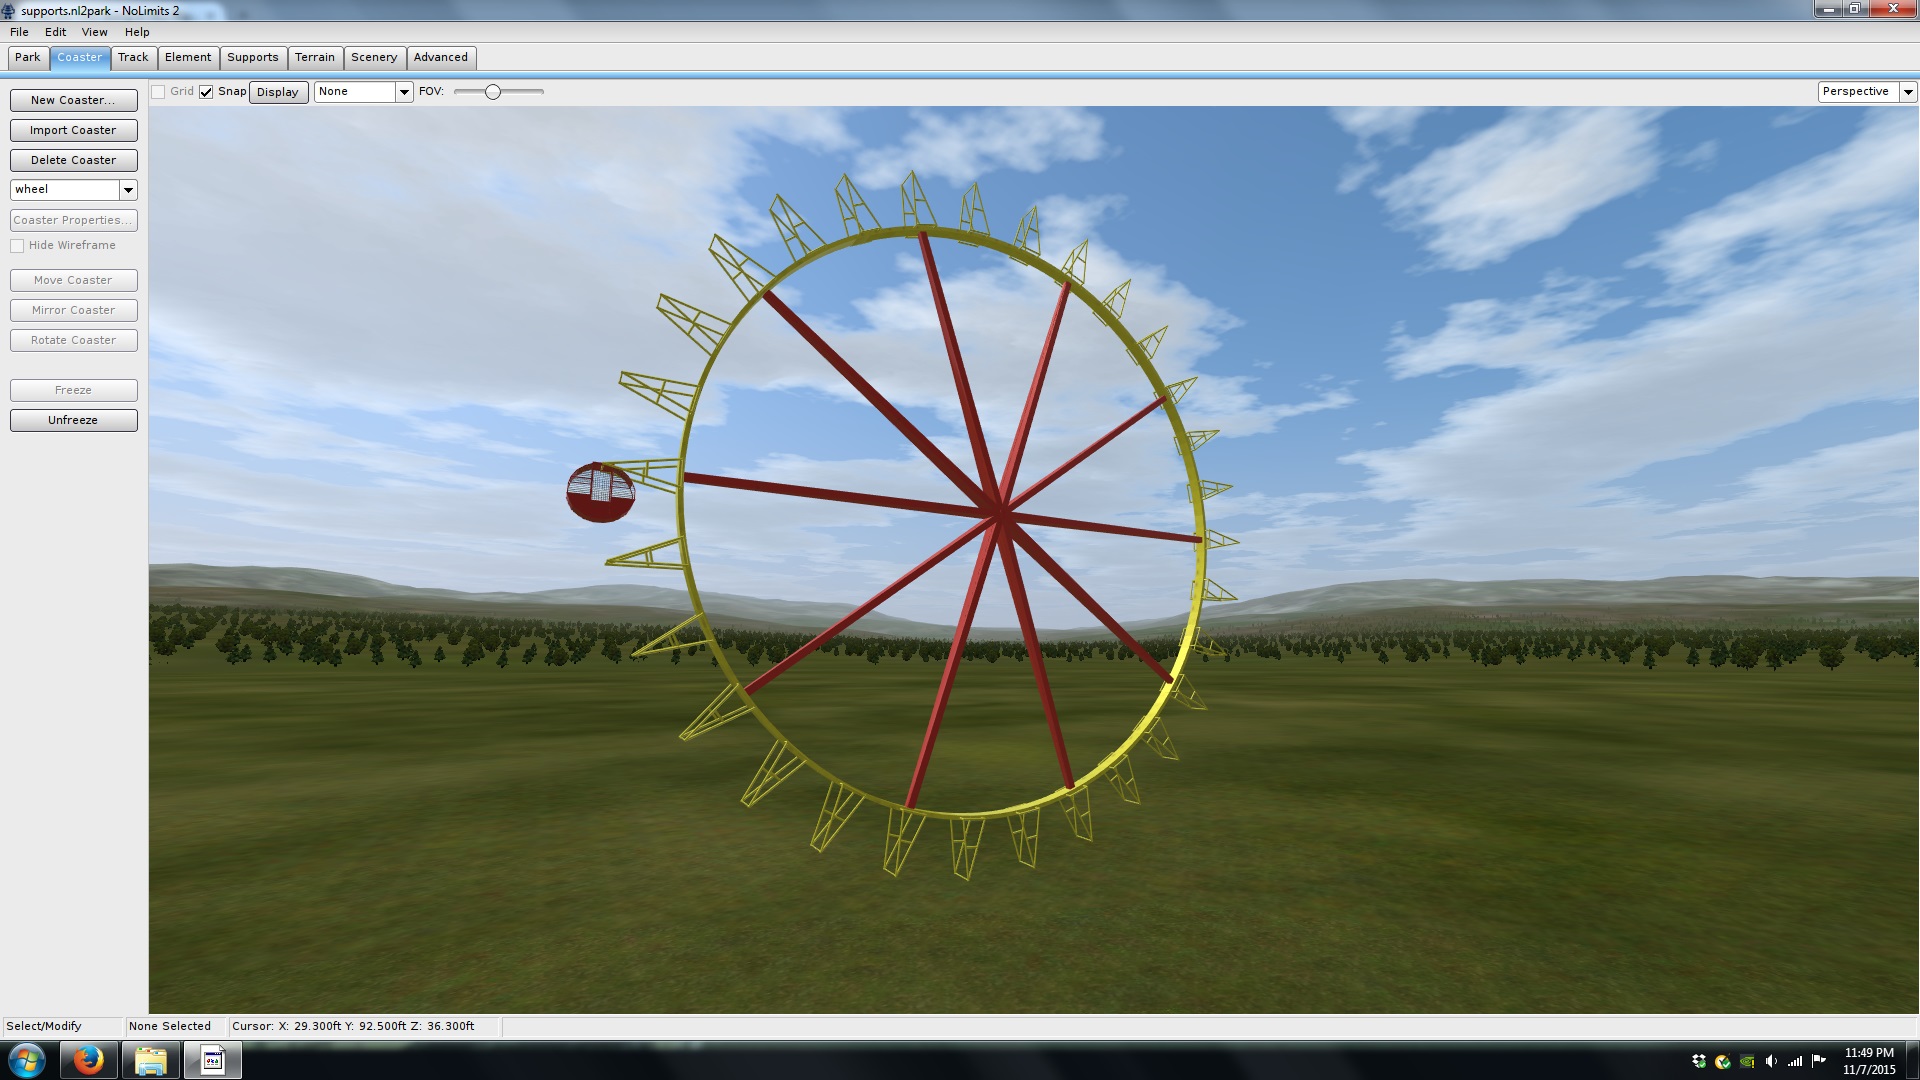Viewport: 1920px width, 1080px height.
Task: Open the Windows Start menu orb
Action: coord(27,1060)
